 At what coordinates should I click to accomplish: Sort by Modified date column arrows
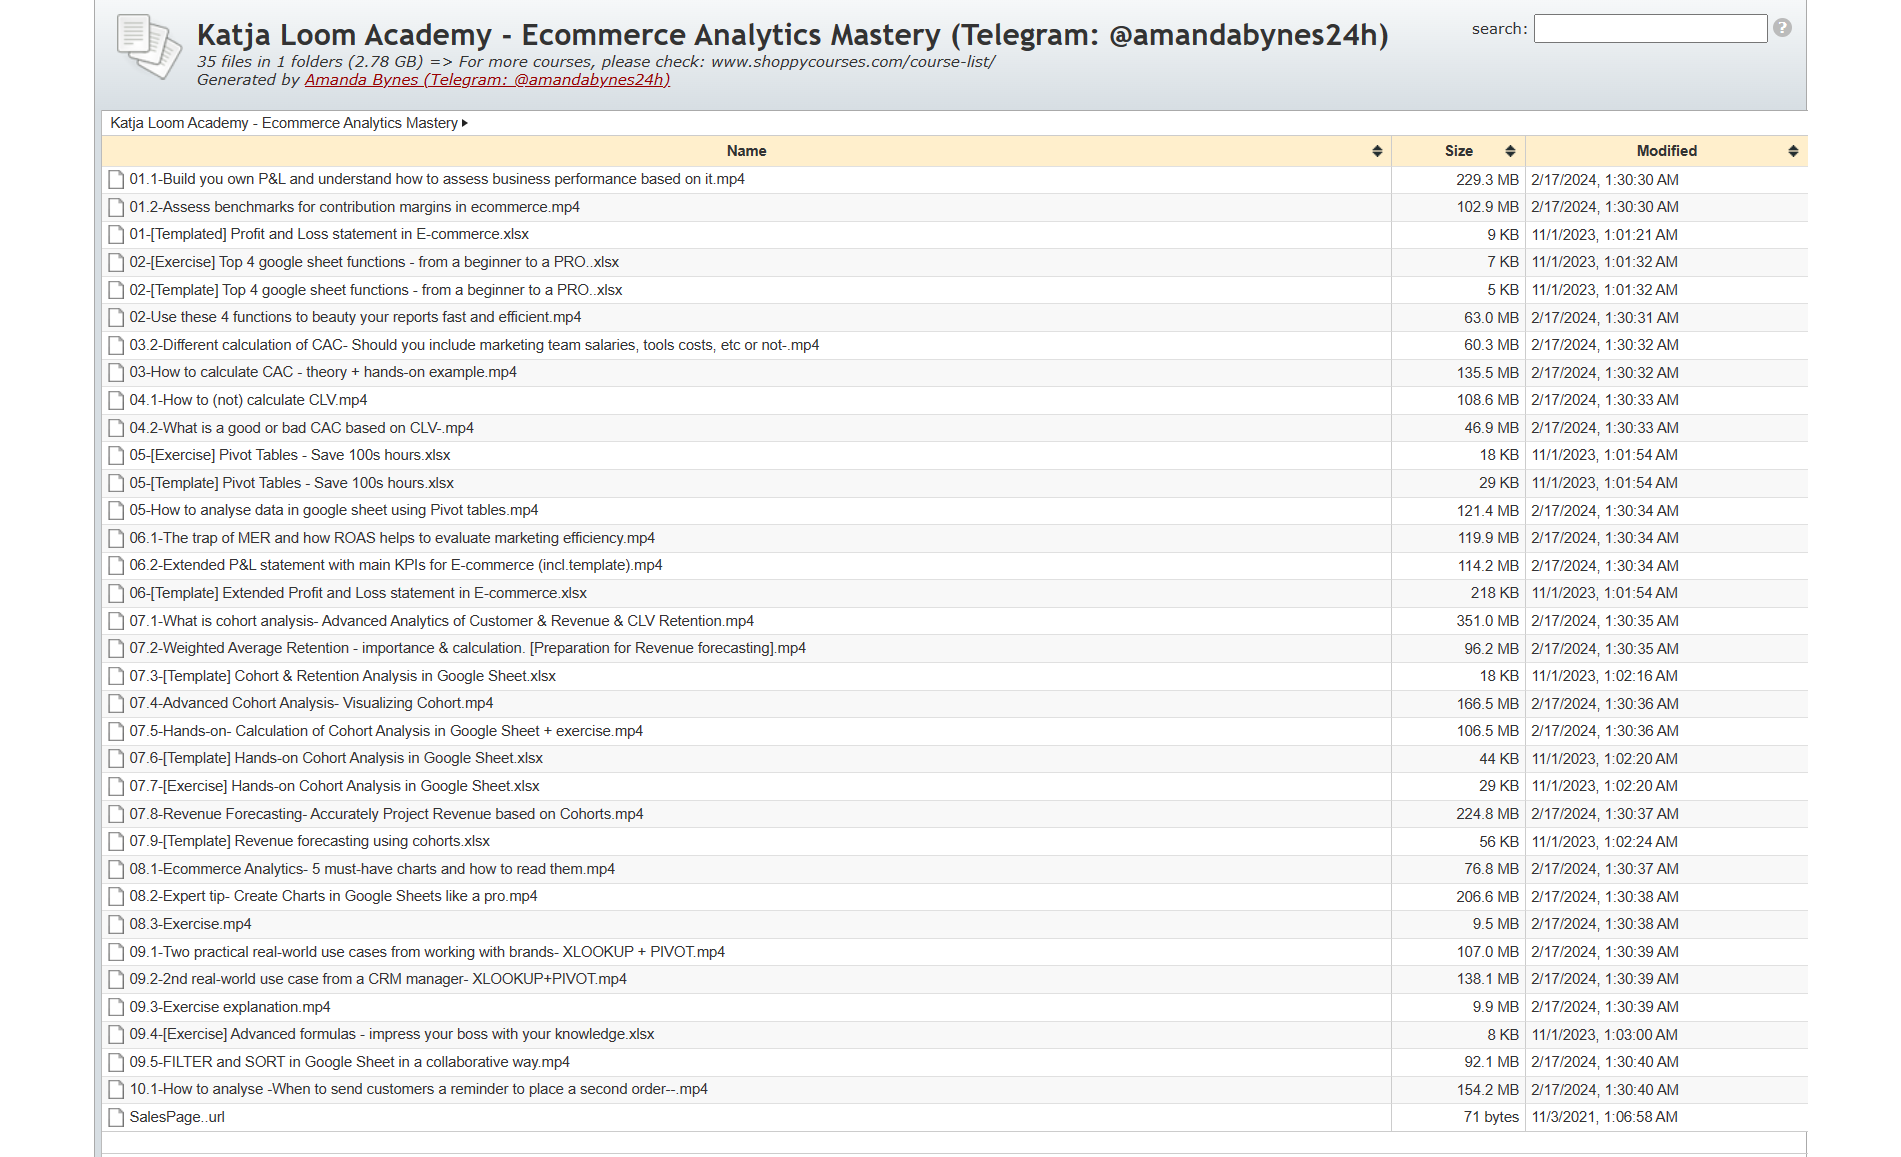(x=1793, y=151)
